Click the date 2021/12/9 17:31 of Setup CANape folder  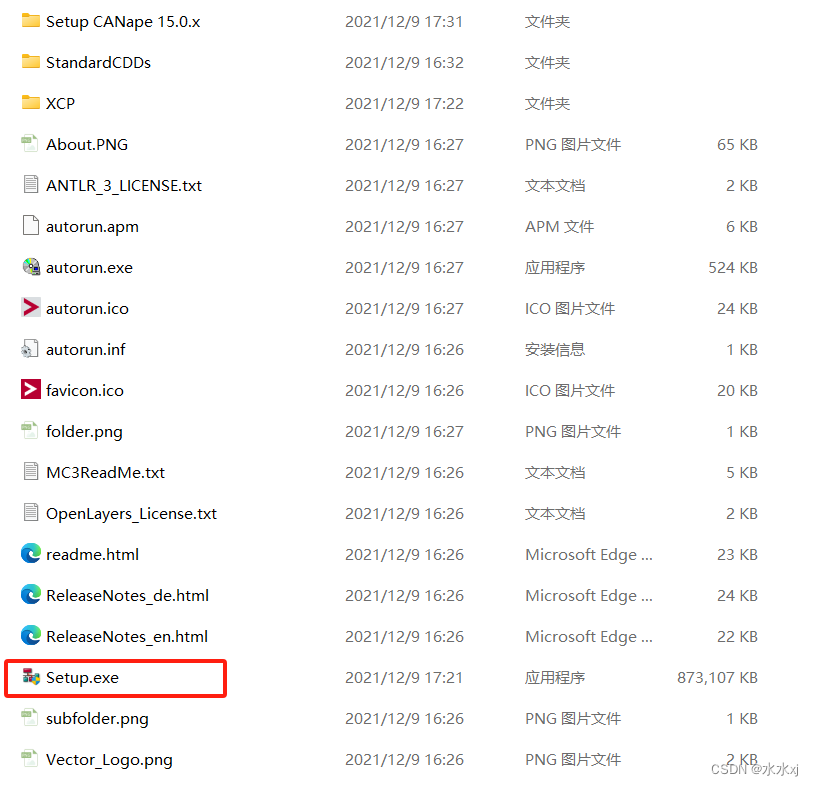click(x=404, y=22)
